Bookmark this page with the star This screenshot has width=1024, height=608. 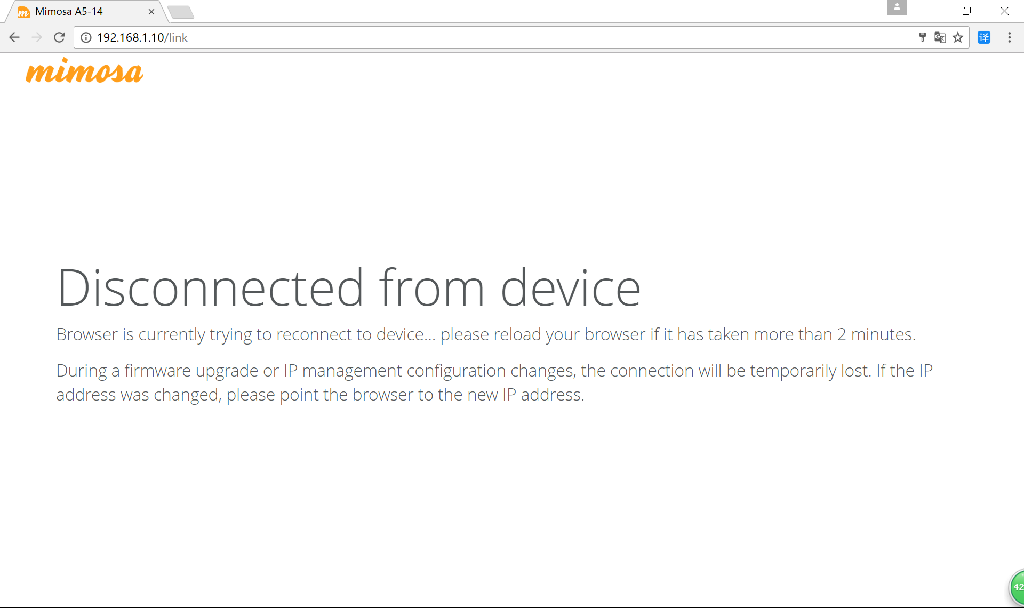pos(958,38)
